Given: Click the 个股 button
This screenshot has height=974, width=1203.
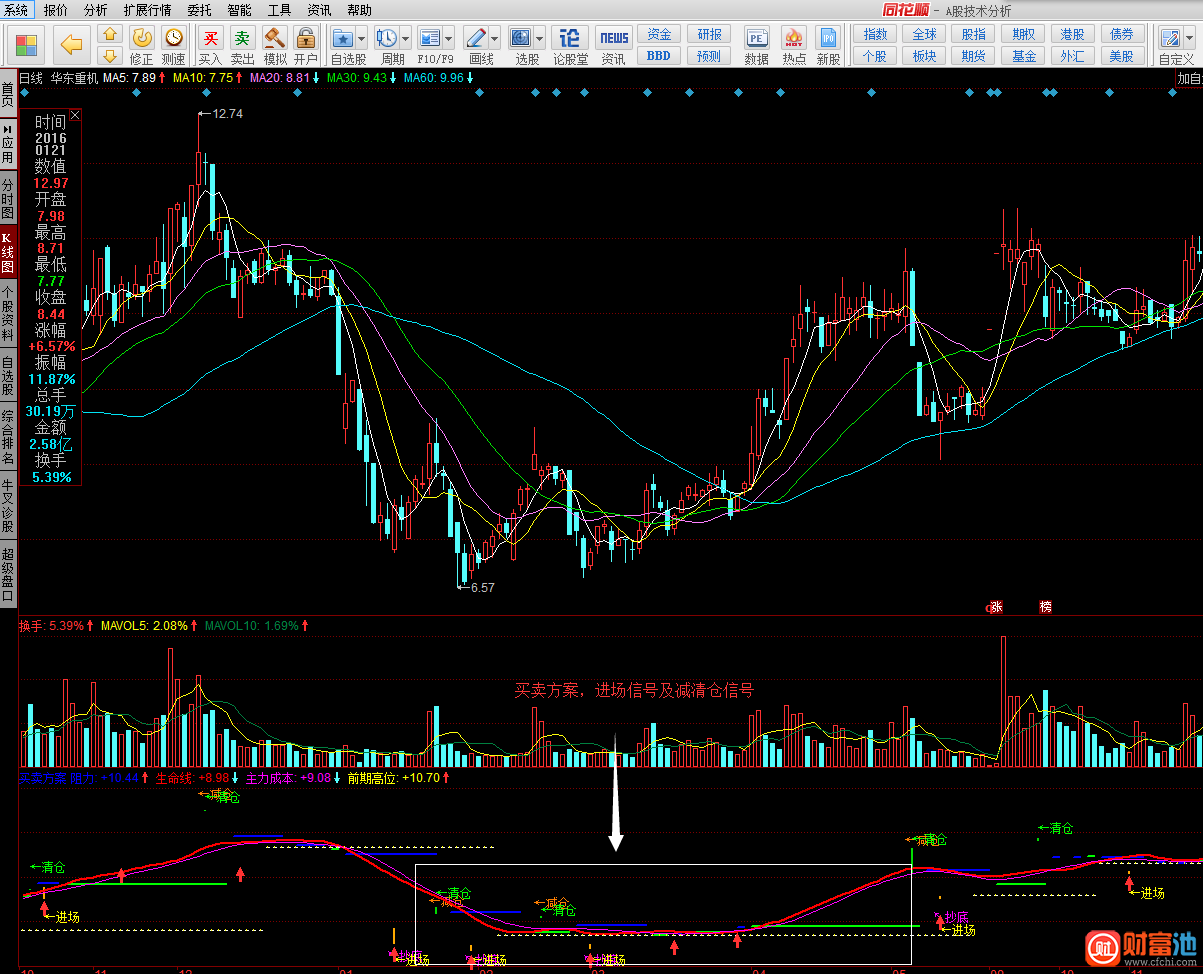Looking at the screenshot, I should (x=874, y=56).
